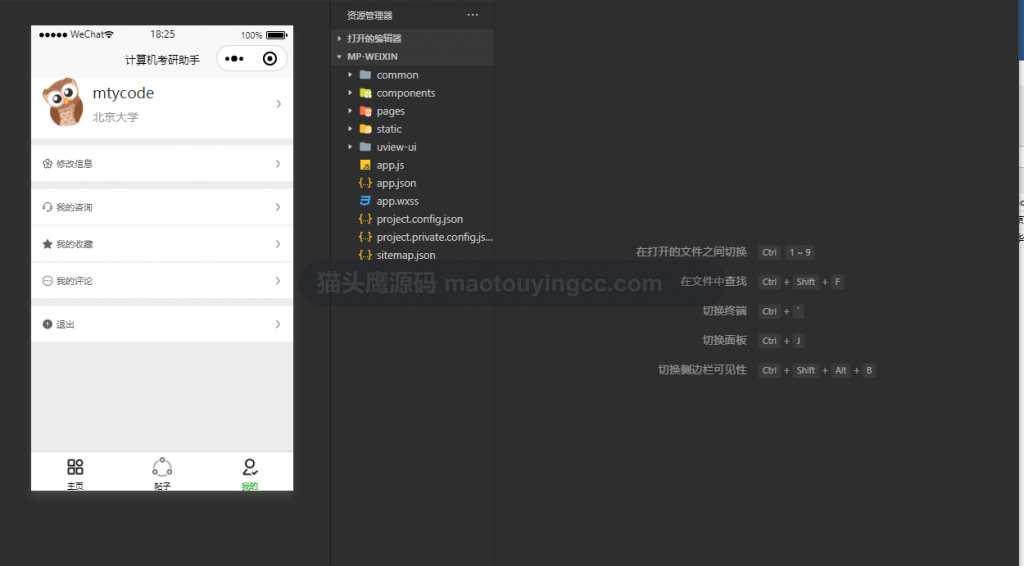Click the static folder icon
This screenshot has width=1024, height=566.
(x=366, y=129)
